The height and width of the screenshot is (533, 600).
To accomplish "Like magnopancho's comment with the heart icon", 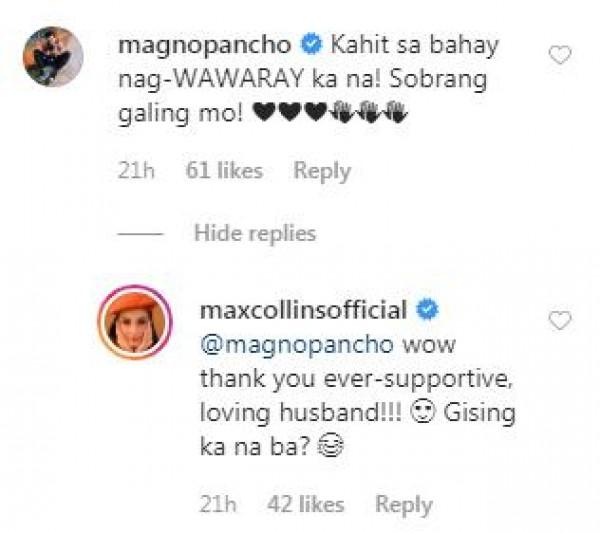I will [x=560, y=56].
